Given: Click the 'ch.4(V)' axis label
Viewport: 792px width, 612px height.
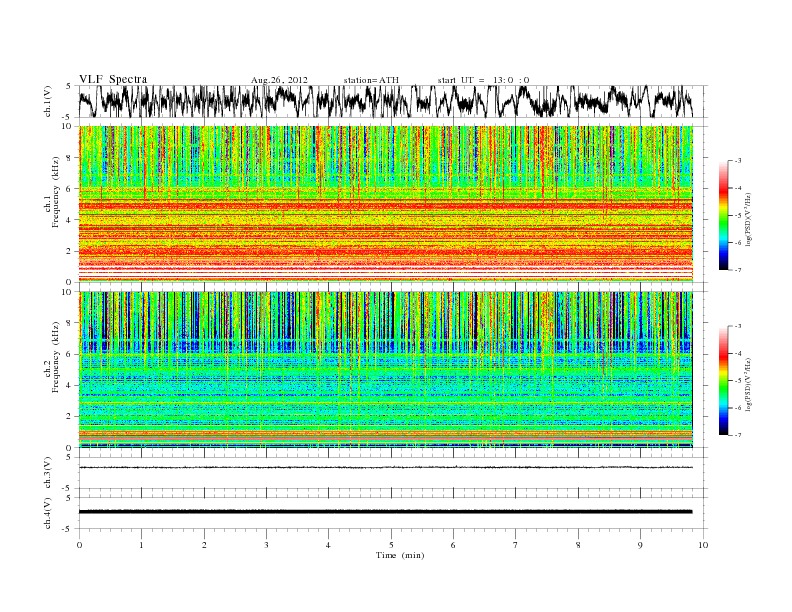Looking at the screenshot, I should point(48,513).
